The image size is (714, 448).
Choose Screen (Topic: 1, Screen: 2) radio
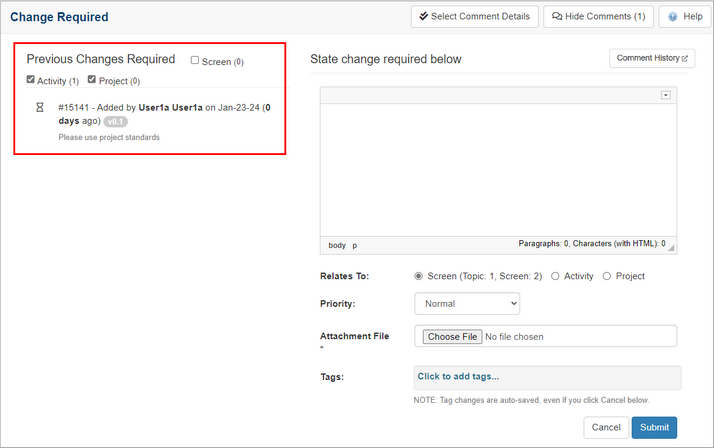[x=419, y=276]
